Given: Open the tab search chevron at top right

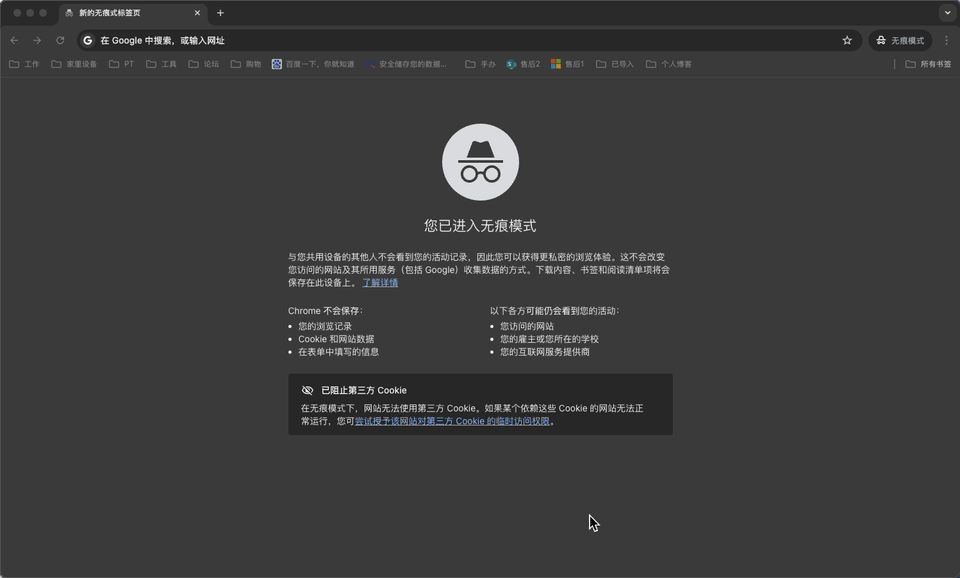Looking at the screenshot, I should coord(946,13).
